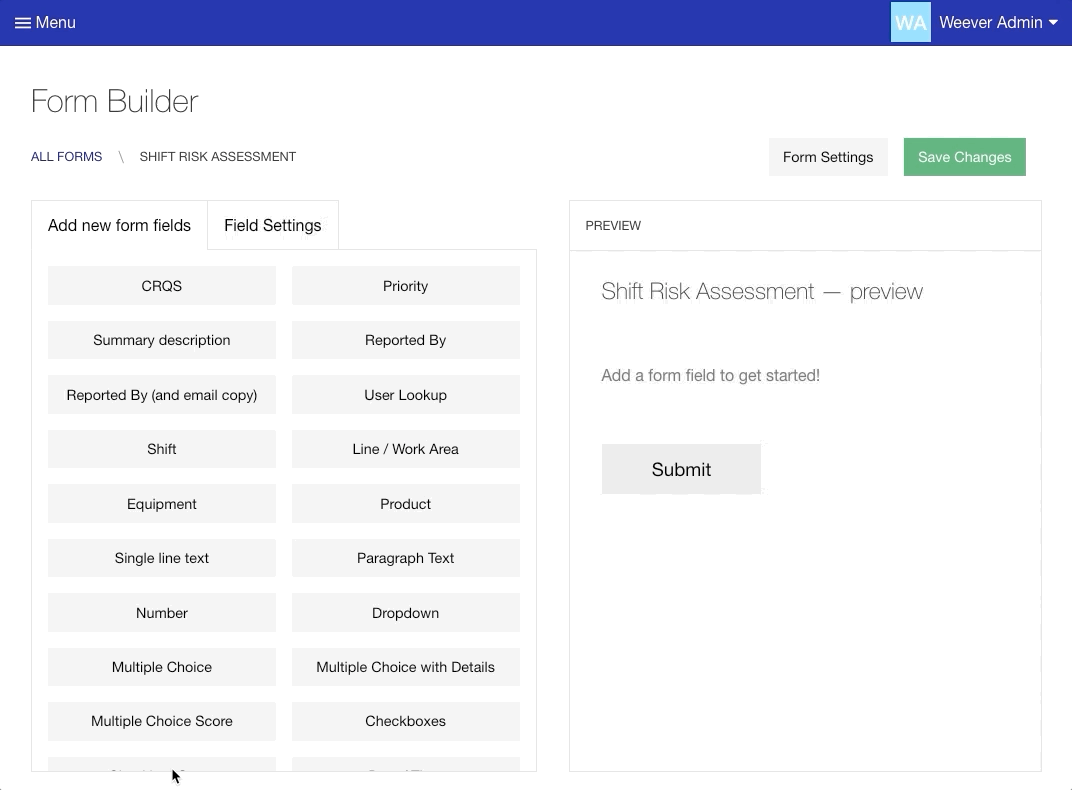
Task: Add the Line / Work Area field
Action: coord(405,449)
